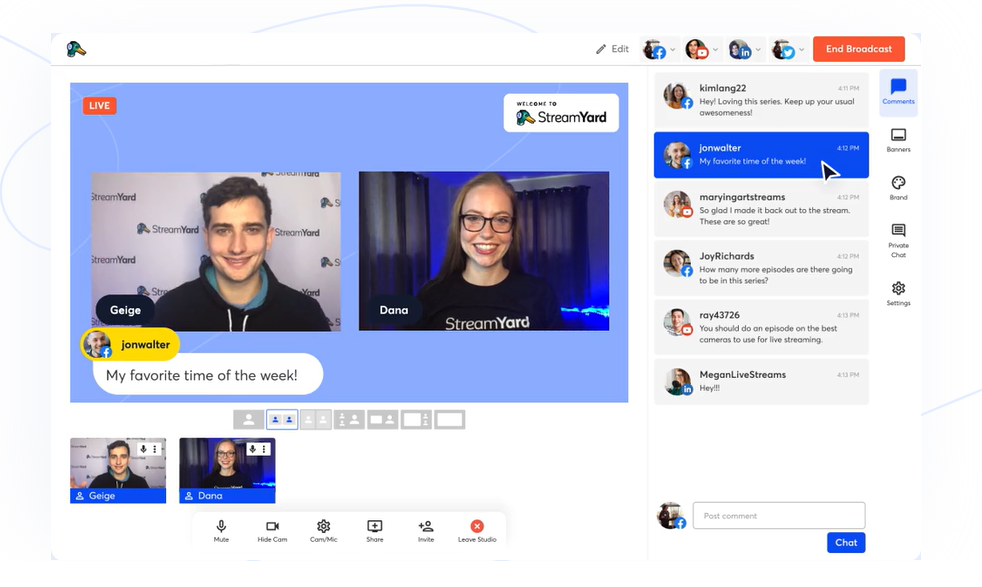Select the single-person solo layout

click(249, 420)
